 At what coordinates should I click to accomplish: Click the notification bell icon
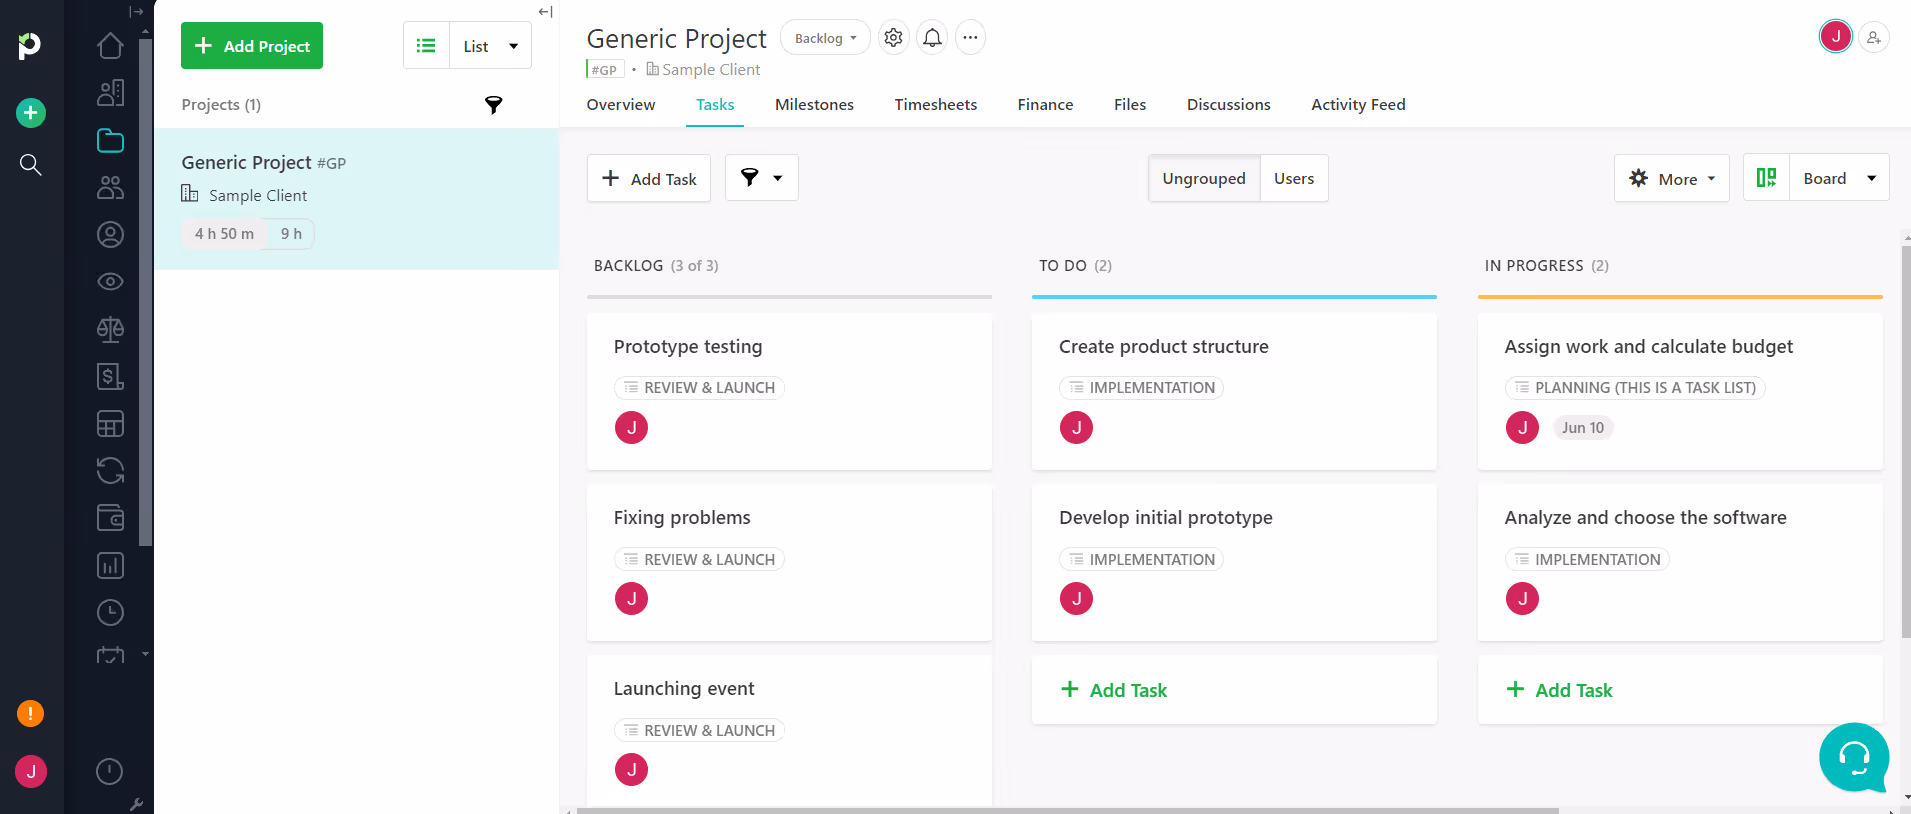pyautogui.click(x=932, y=38)
